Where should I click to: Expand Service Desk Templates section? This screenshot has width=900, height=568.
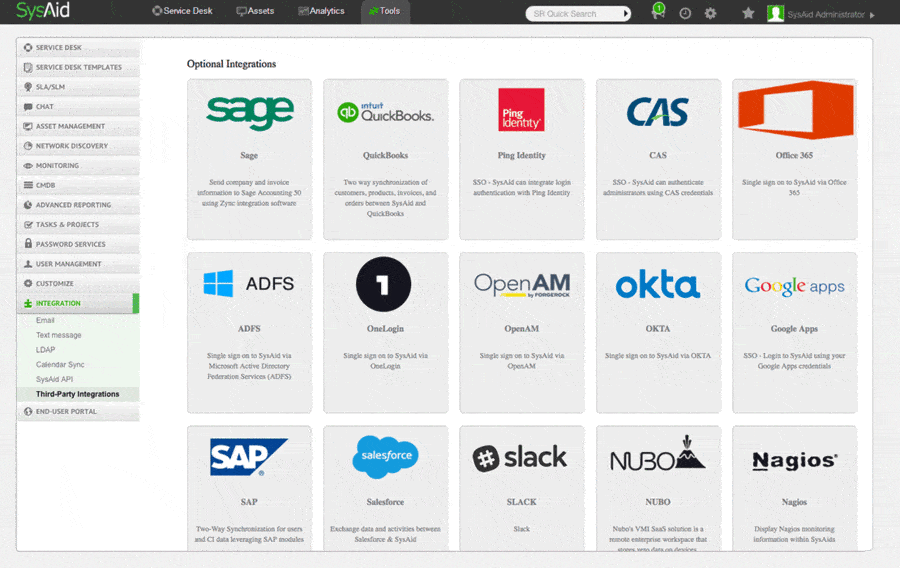[x=78, y=67]
